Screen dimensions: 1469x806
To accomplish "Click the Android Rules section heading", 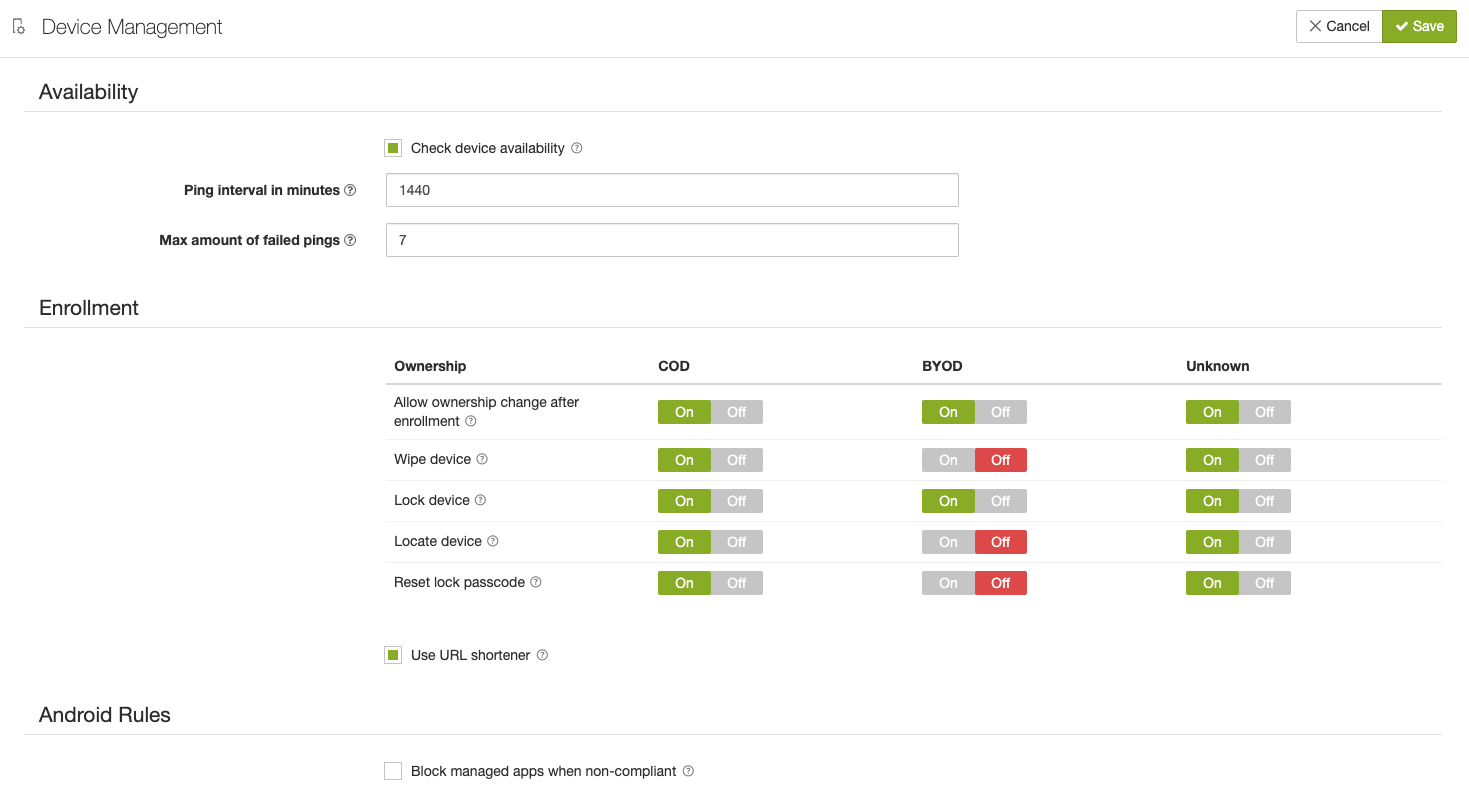I will click(105, 715).
